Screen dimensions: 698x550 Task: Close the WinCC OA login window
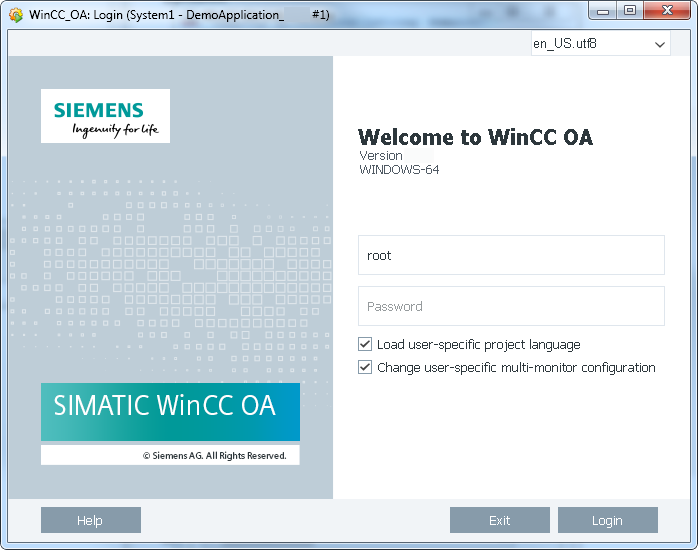(x=666, y=11)
